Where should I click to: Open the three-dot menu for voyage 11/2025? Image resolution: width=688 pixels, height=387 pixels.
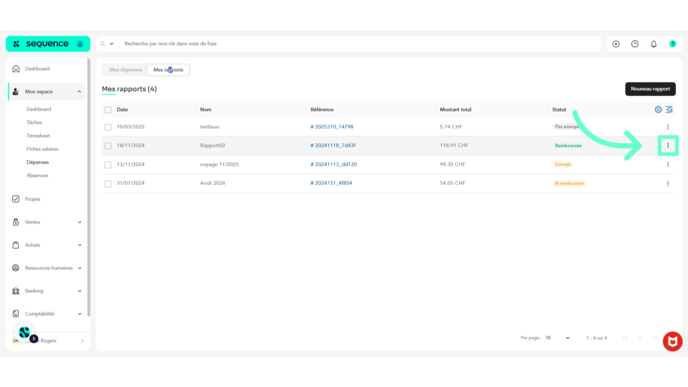(x=668, y=165)
